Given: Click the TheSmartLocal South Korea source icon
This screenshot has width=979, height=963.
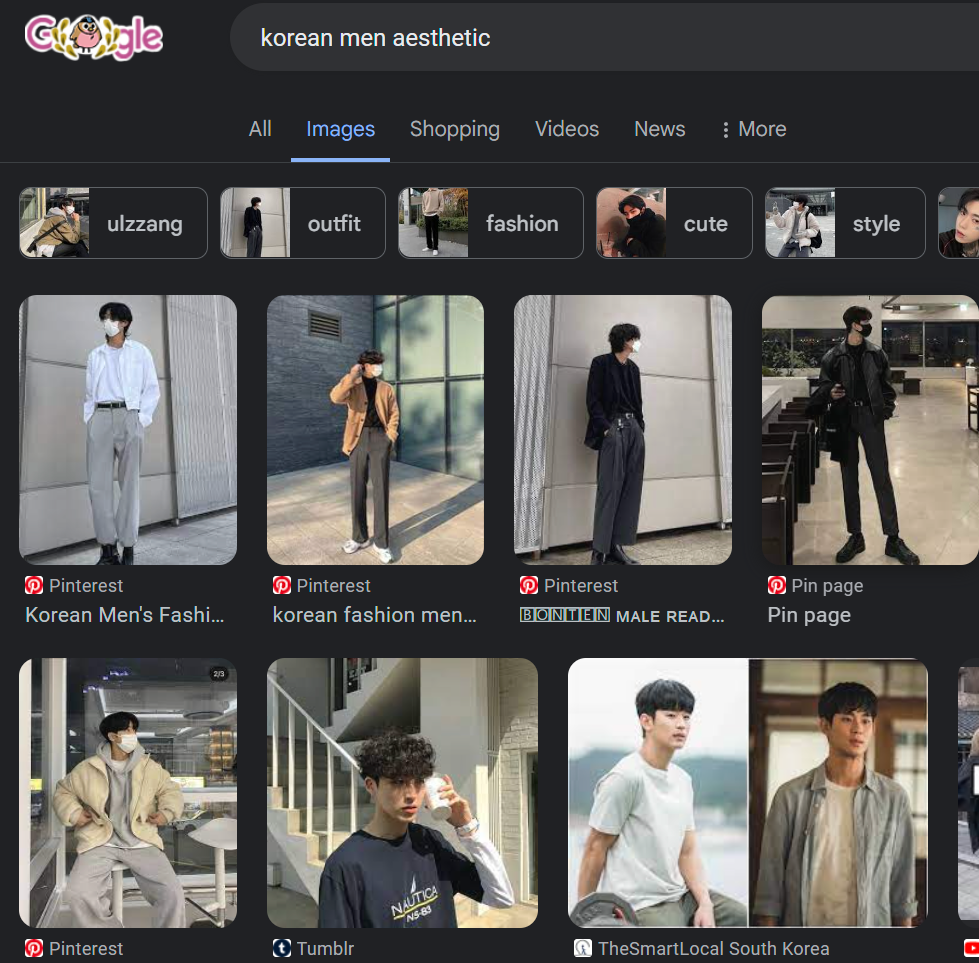Looking at the screenshot, I should pyautogui.click(x=583, y=948).
